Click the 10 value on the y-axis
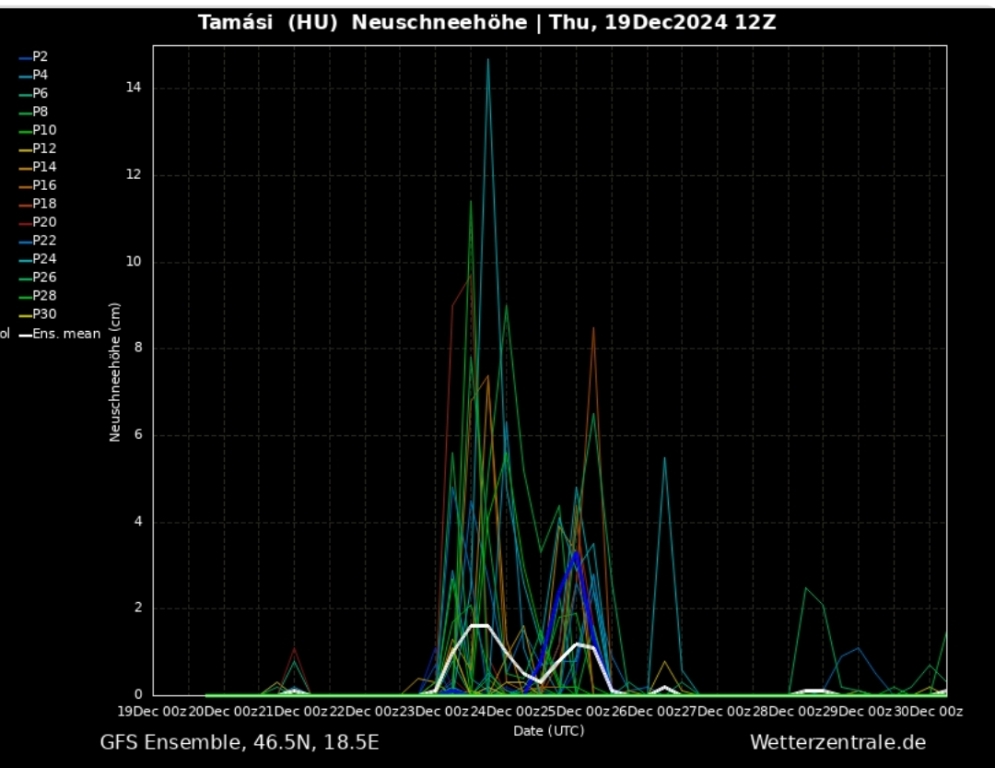The width and height of the screenshot is (995, 768). tap(133, 262)
